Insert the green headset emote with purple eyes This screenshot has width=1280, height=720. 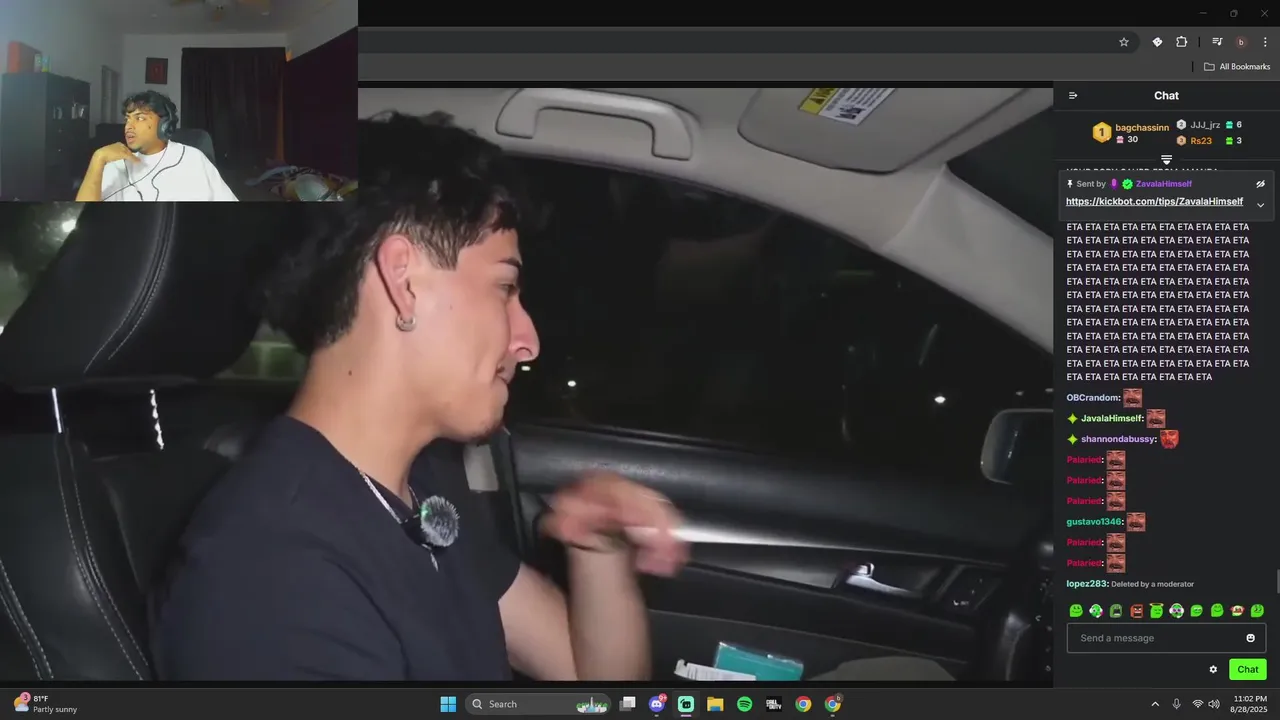[x=1177, y=610]
